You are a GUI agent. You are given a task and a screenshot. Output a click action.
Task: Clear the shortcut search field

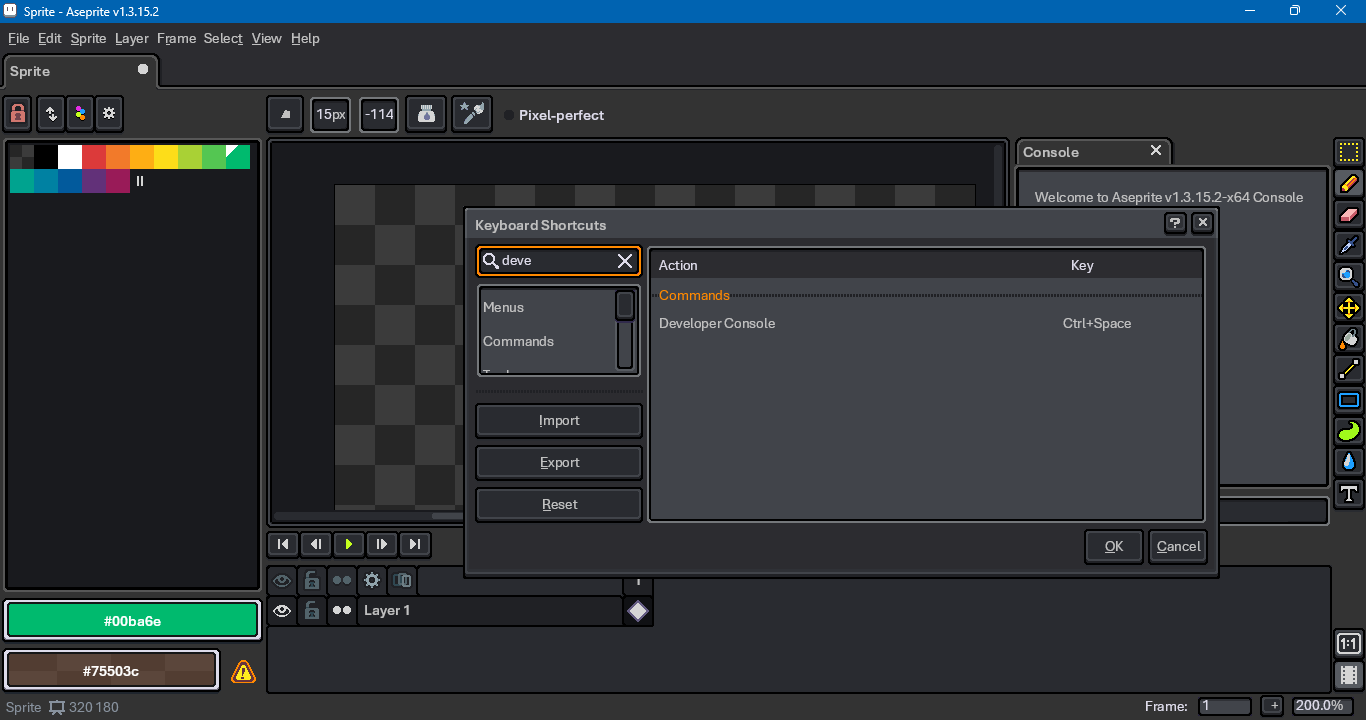pyautogui.click(x=625, y=261)
